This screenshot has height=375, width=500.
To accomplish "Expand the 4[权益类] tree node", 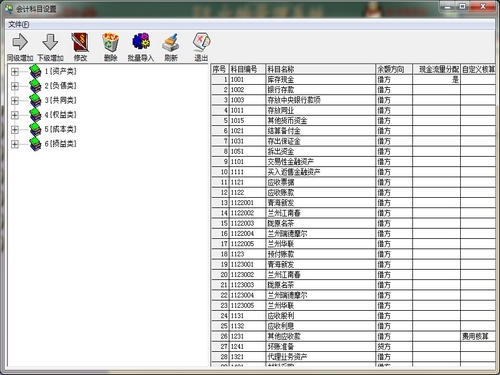I will [15, 115].
